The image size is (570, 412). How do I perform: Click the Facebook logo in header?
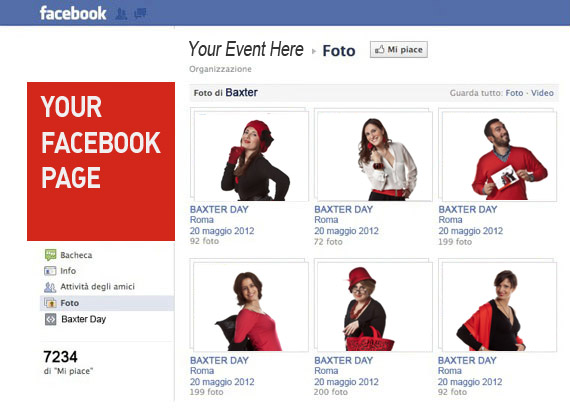tap(73, 13)
